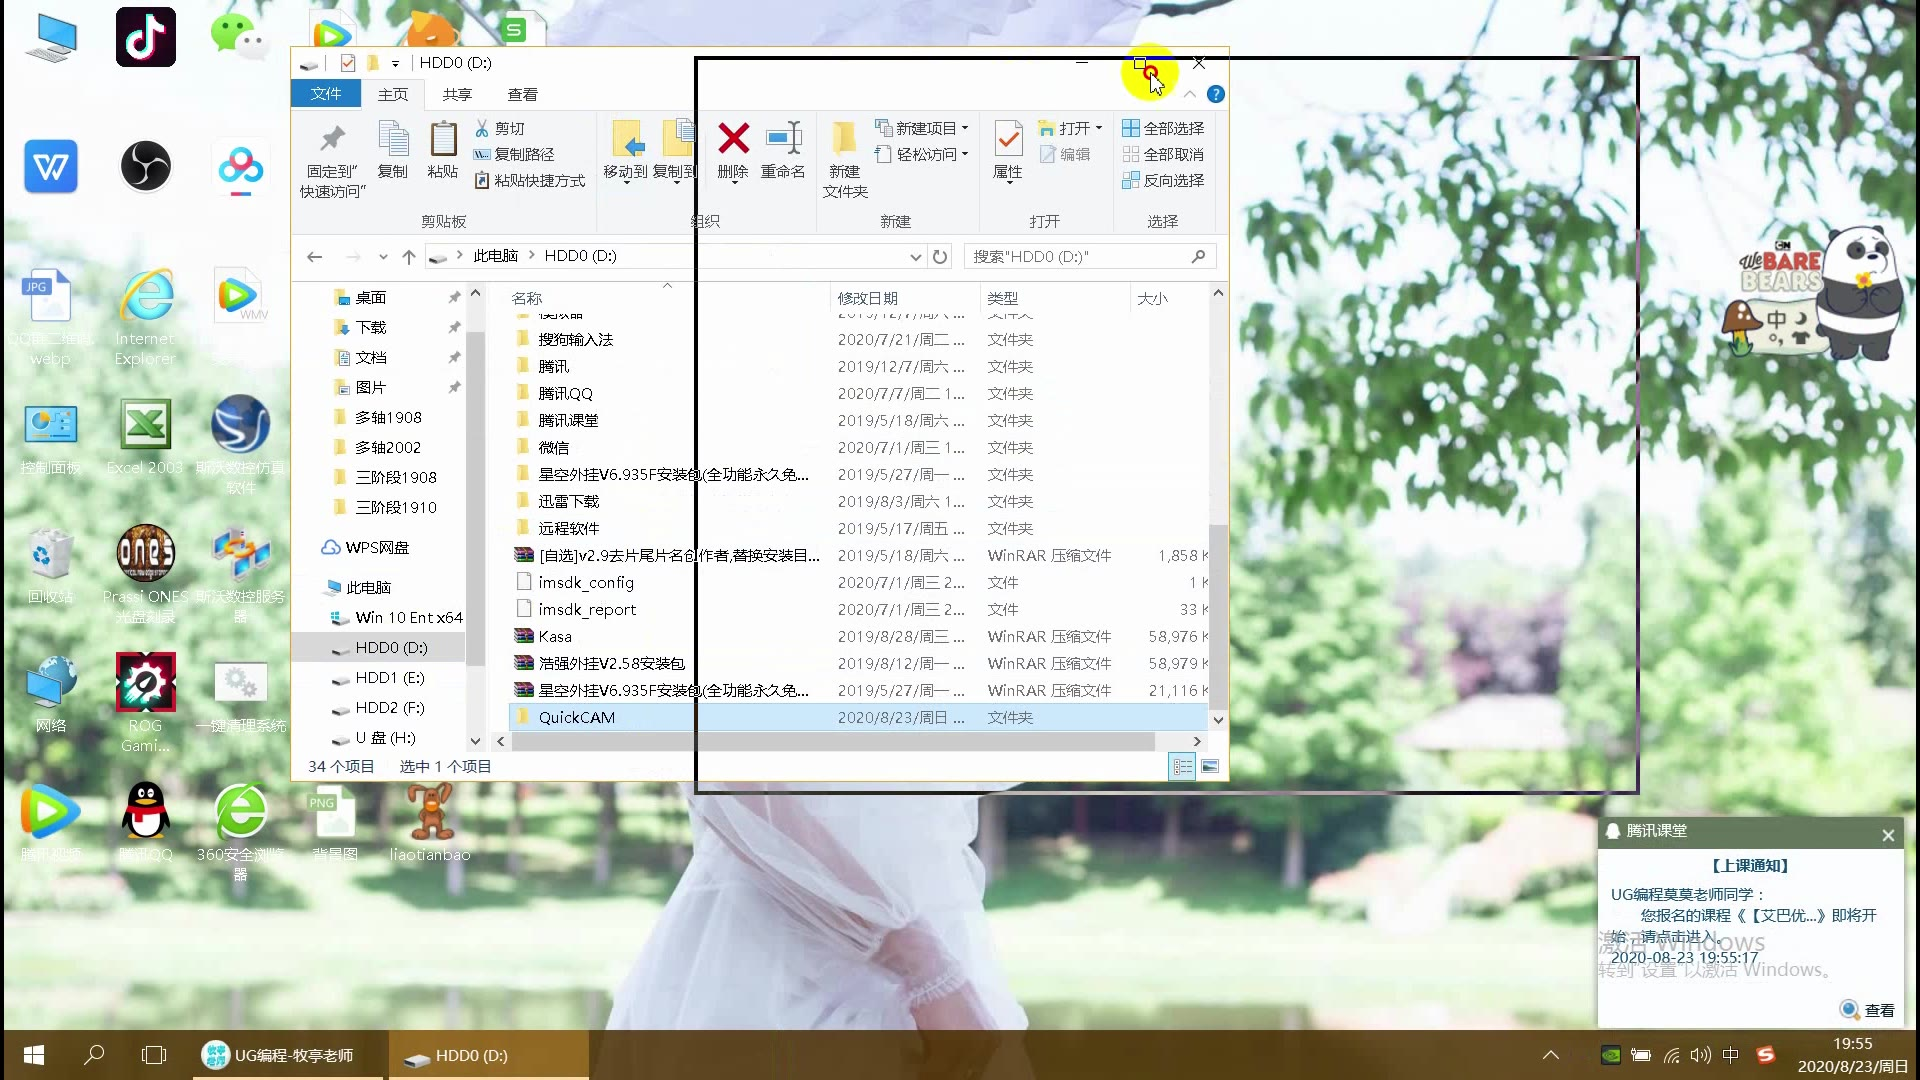The image size is (1920, 1080).
Task: Refresh the HDD0 (D:) folder view
Action: (940, 257)
